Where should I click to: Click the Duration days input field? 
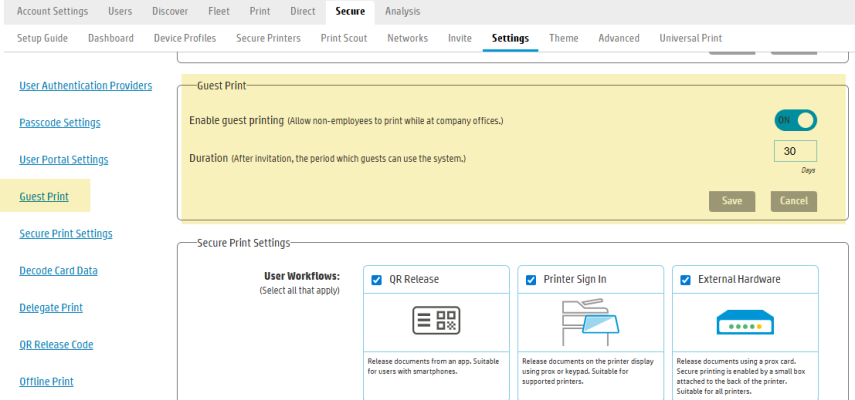point(795,152)
